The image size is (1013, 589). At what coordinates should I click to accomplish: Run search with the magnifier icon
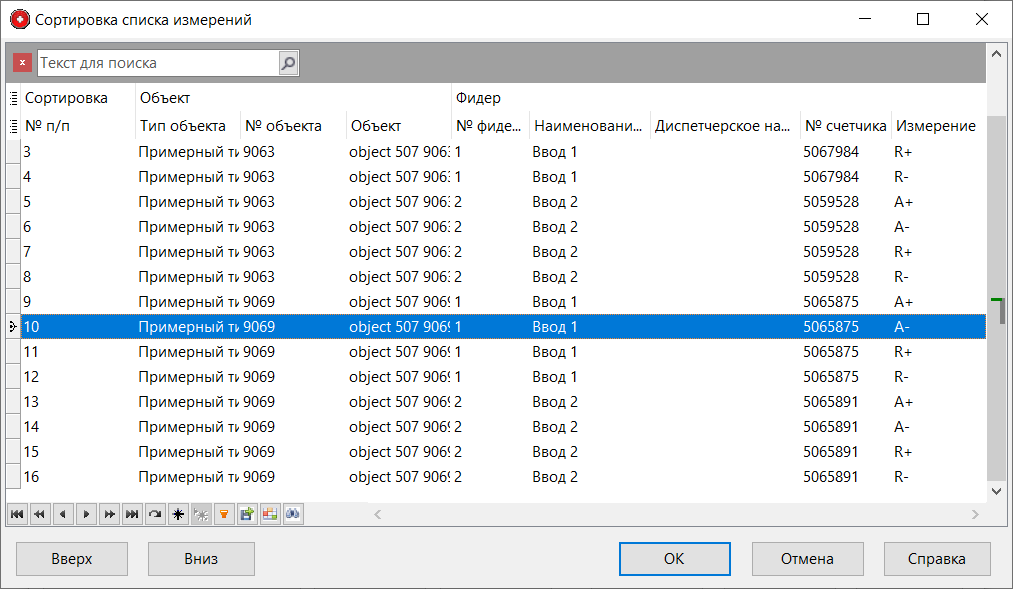tap(288, 62)
